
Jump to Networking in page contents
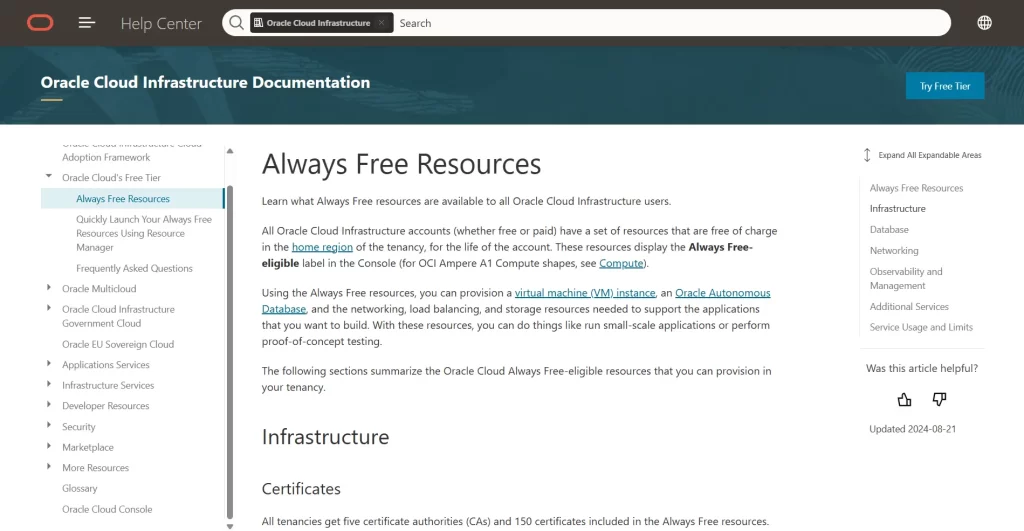[x=893, y=251]
